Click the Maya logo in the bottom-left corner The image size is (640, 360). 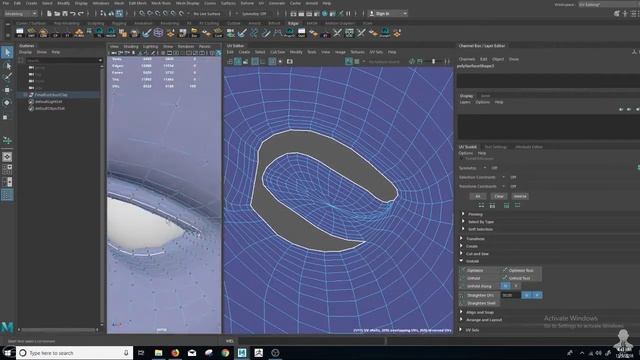tap(7, 327)
